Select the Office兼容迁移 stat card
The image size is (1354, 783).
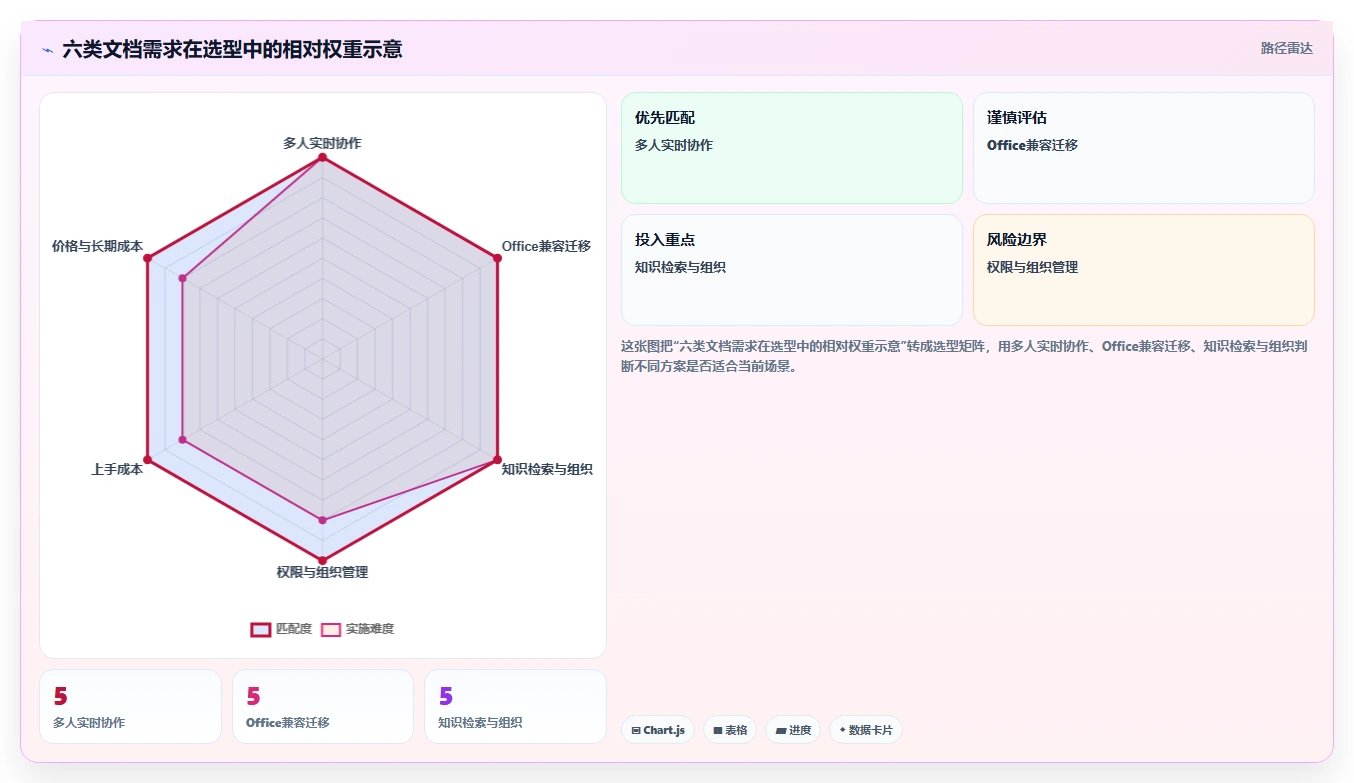tap(322, 706)
